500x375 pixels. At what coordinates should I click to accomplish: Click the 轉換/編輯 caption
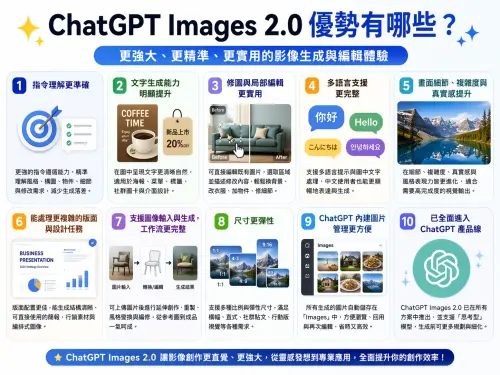tap(153, 287)
